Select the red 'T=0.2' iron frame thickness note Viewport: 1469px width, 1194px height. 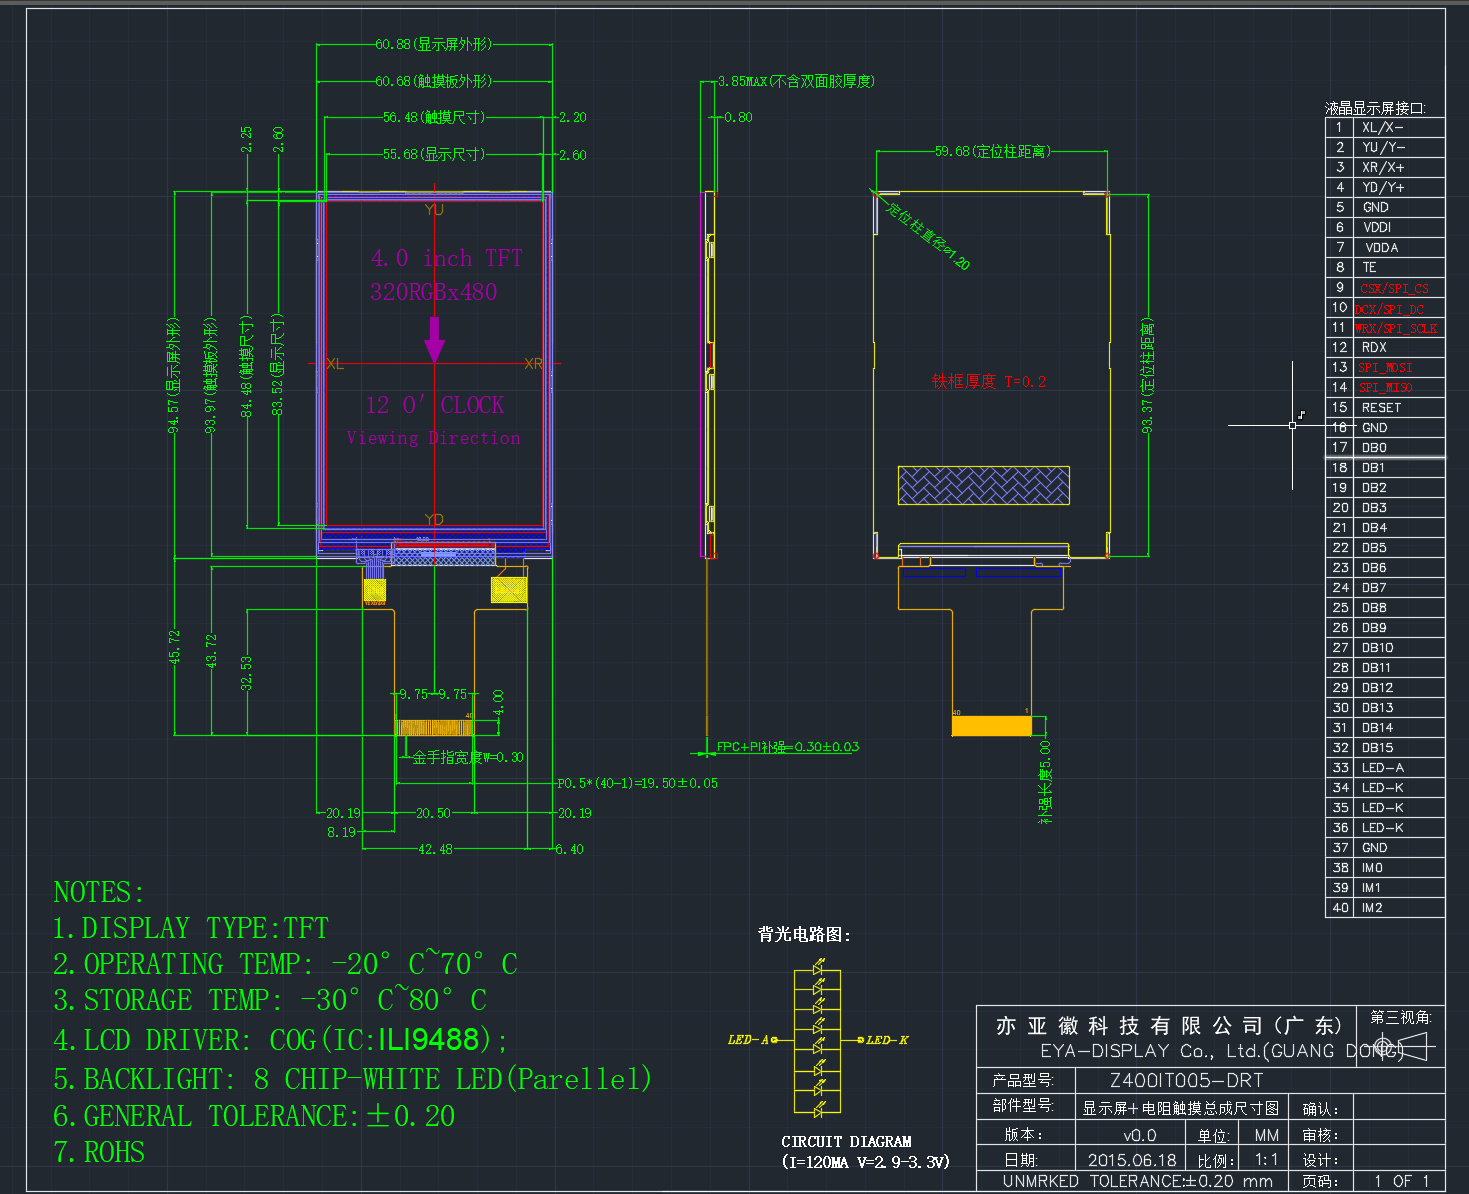989,381
